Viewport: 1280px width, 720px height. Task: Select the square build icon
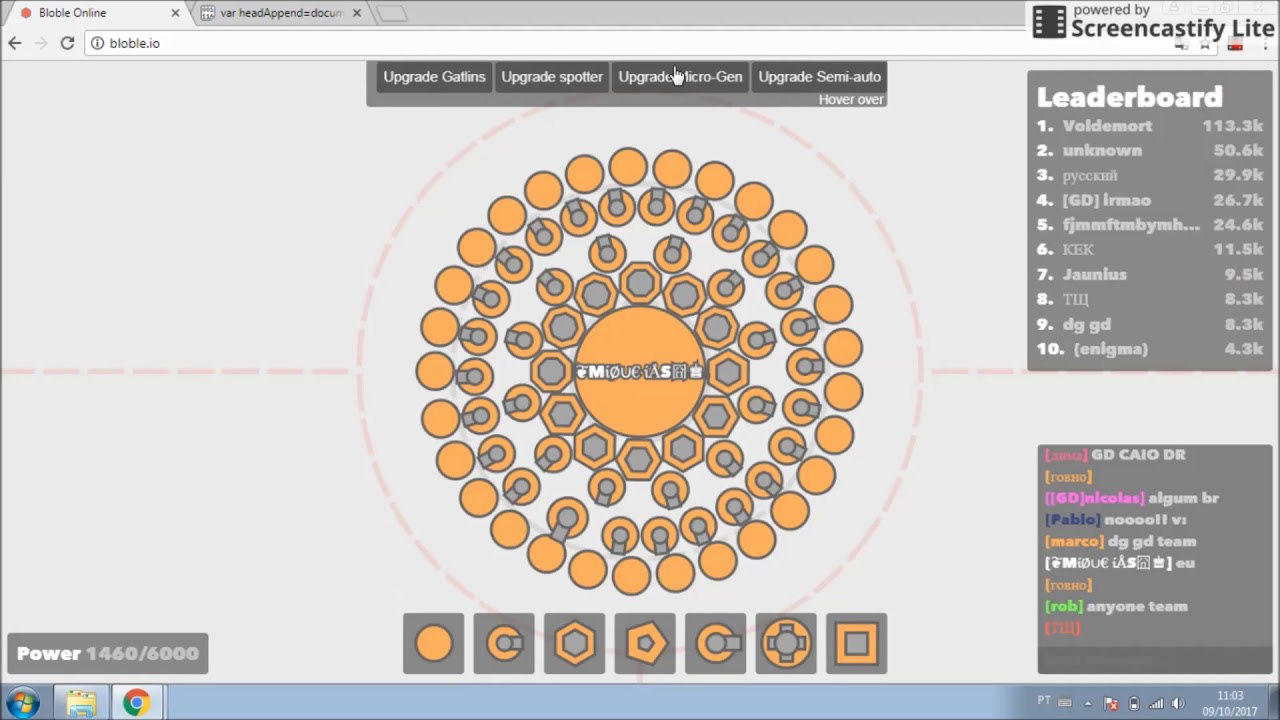coord(857,643)
